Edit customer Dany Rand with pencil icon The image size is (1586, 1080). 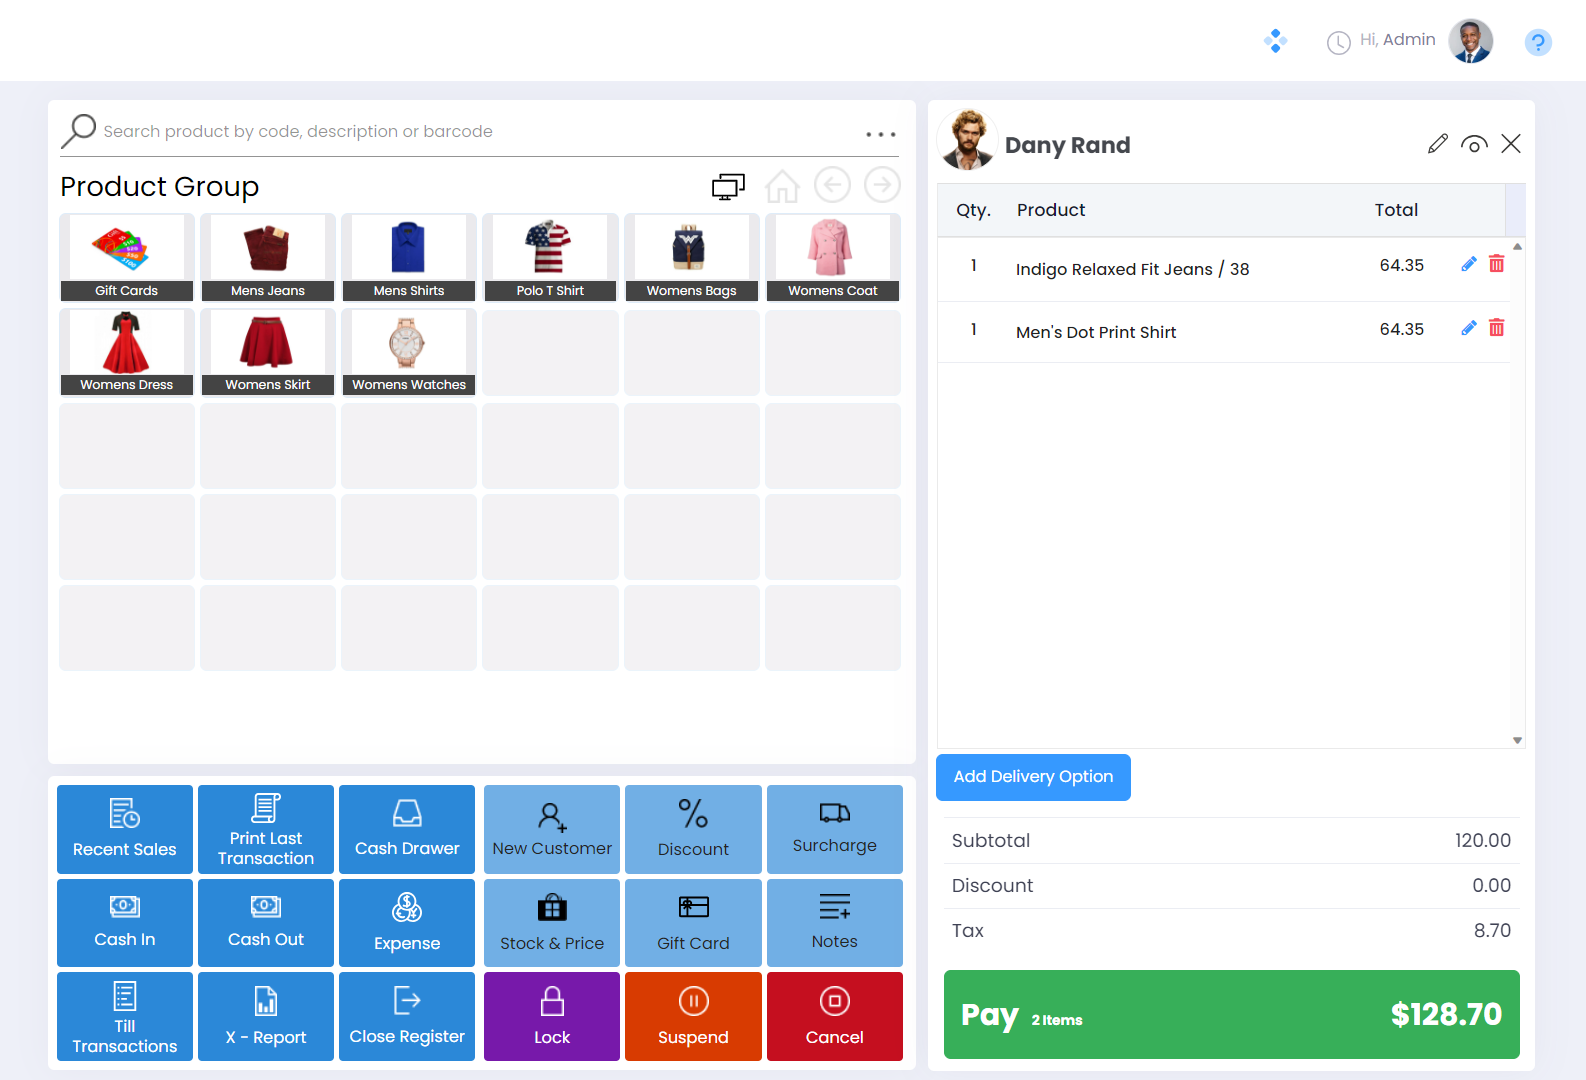point(1437,144)
